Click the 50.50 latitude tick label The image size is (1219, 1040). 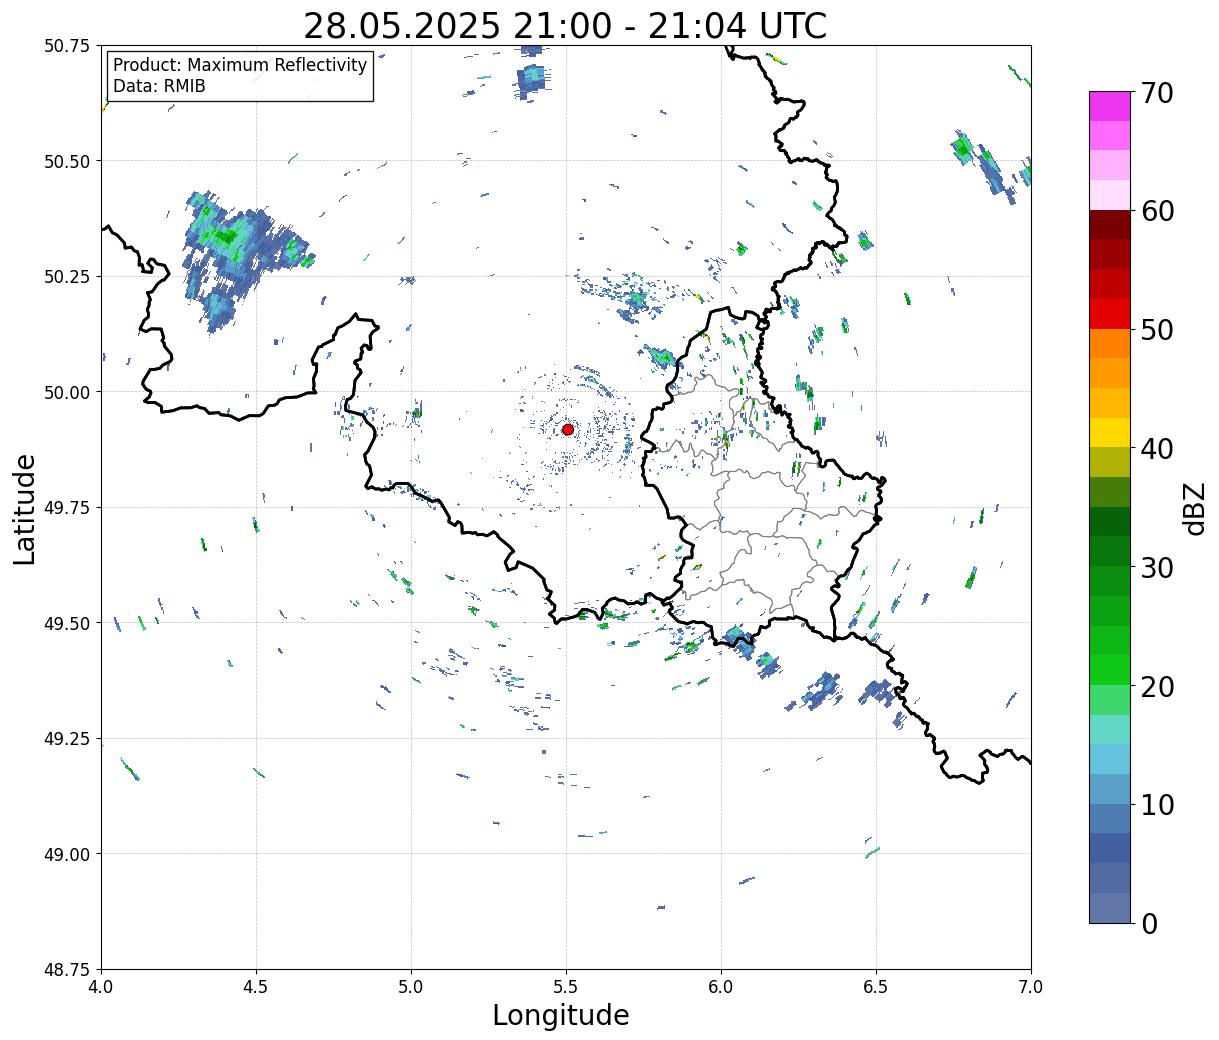pos(67,161)
